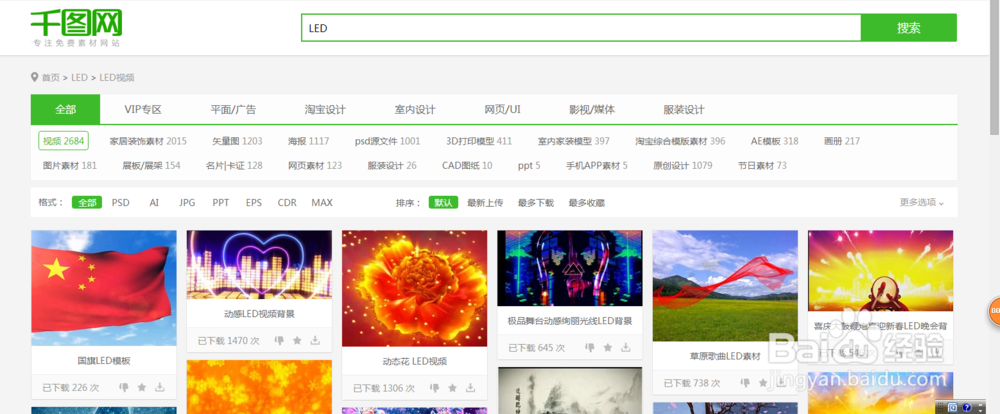The image size is (1000, 414).
Task: Download 动态花 LED视频 via download icon
Action: coord(470,388)
